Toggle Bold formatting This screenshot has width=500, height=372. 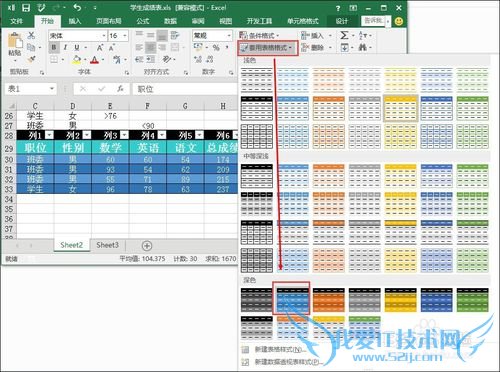click(54, 48)
